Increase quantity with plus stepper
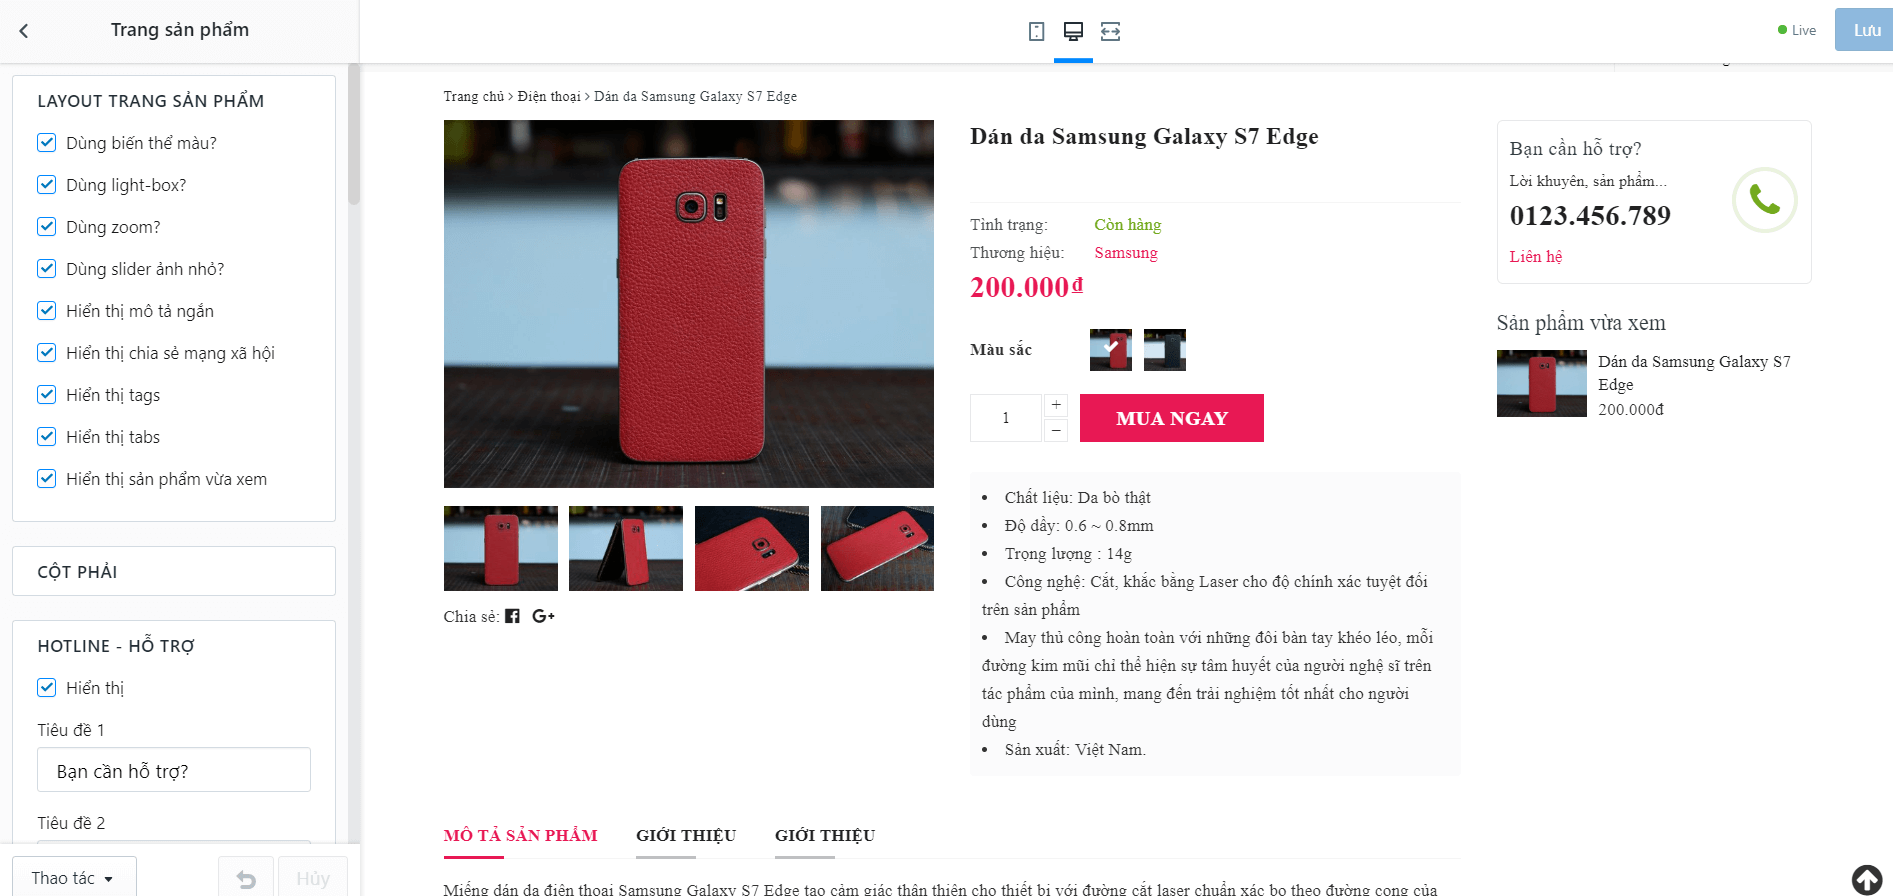Image resolution: width=1893 pixels, height=896 pixels. tap(1056, 405)
